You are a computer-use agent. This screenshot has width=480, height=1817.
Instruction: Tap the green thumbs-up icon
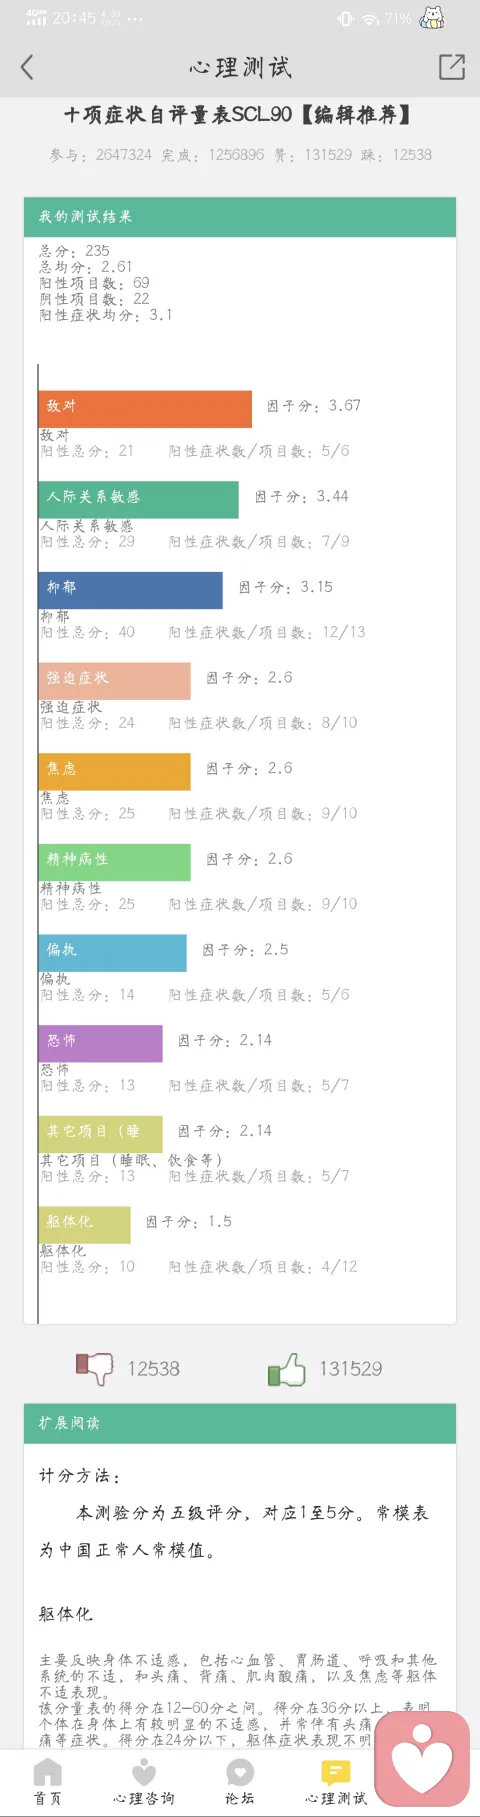(287, 1368)
